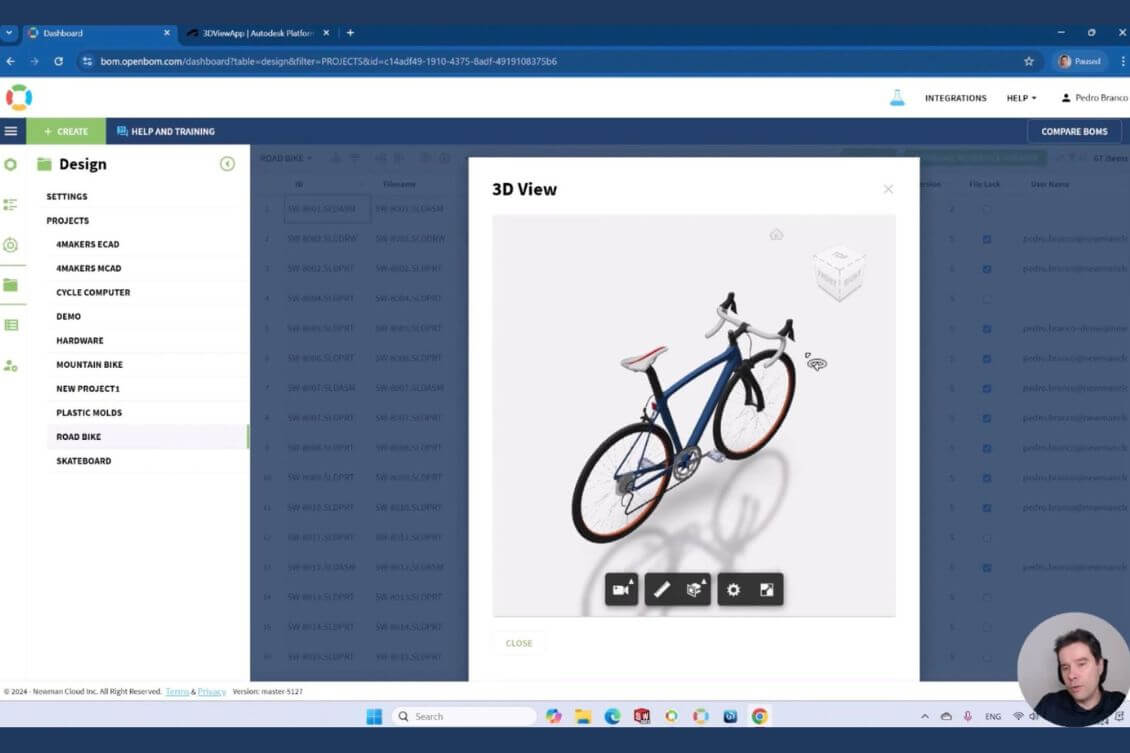
Task: Click the CLOSE button in 3D View
Action: coord(519,643)
